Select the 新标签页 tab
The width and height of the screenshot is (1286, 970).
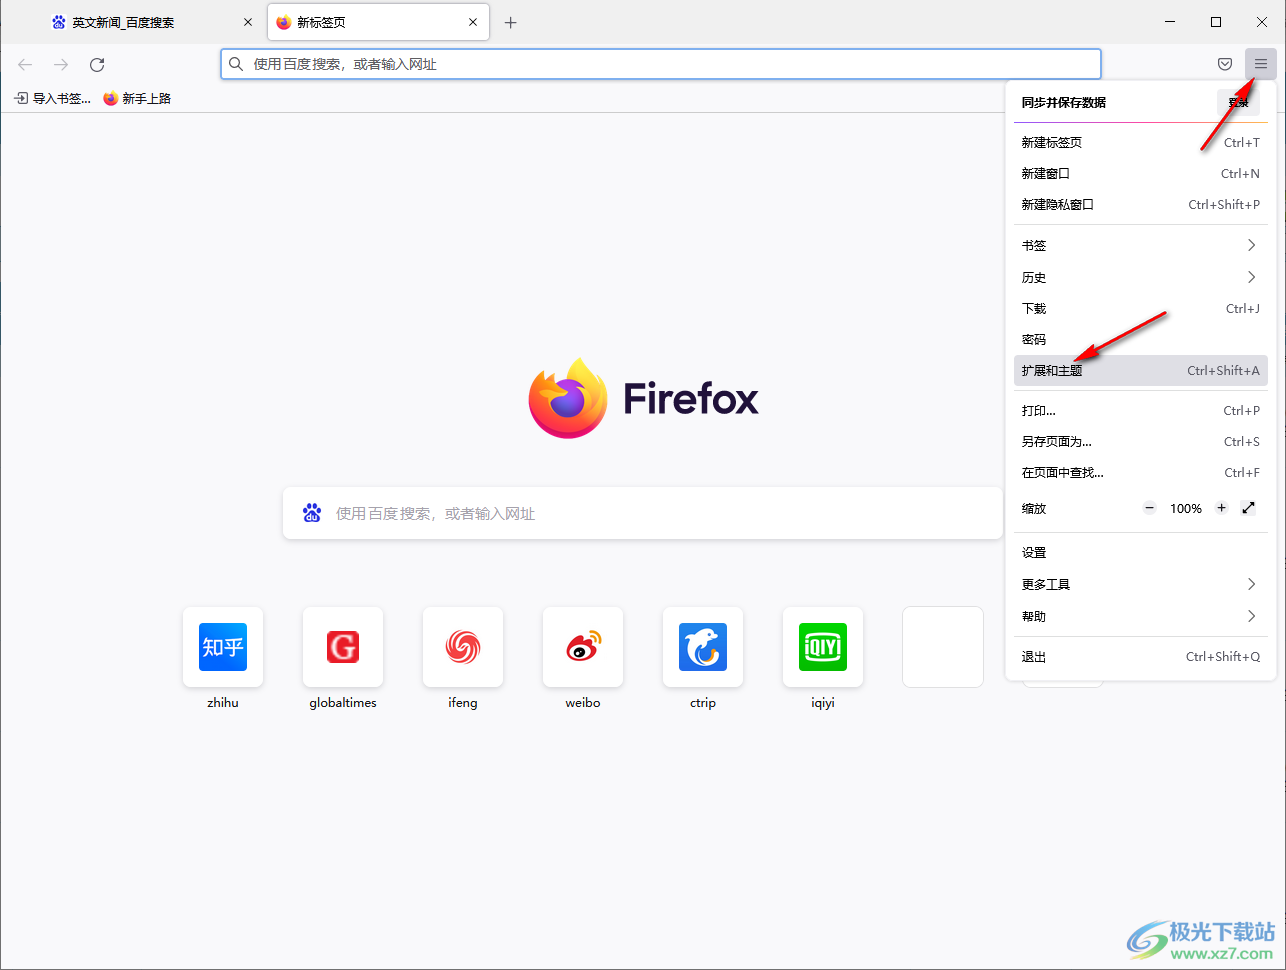point(379,22)
